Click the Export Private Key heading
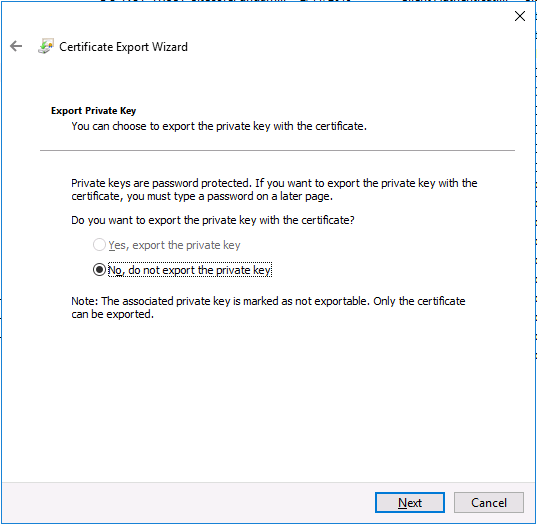The image size is (537, 525). [93, 111]
